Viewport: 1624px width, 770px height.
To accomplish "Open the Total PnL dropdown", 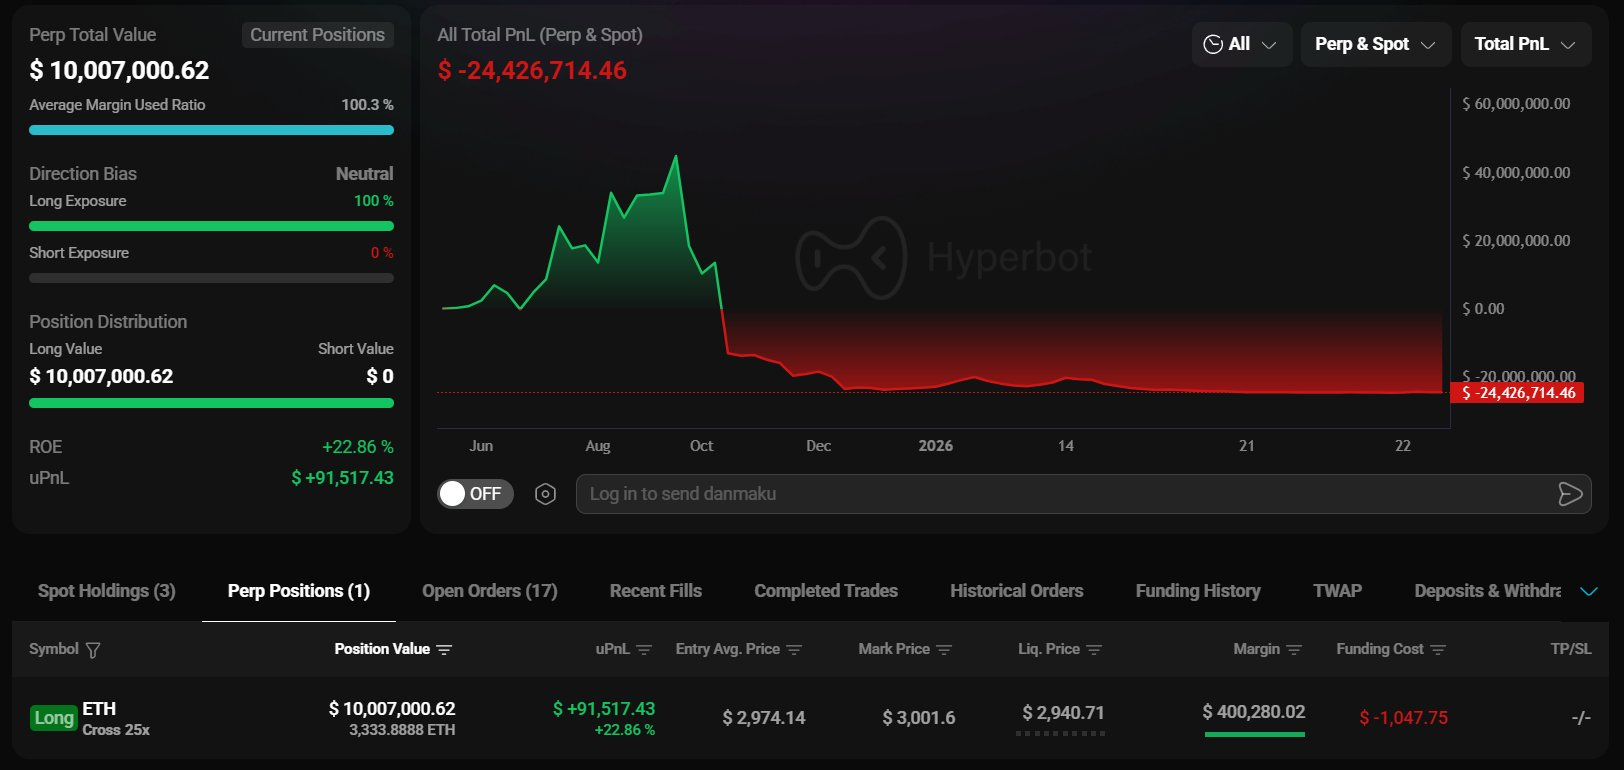I will pyautogui.click(x=1525, y=44).
